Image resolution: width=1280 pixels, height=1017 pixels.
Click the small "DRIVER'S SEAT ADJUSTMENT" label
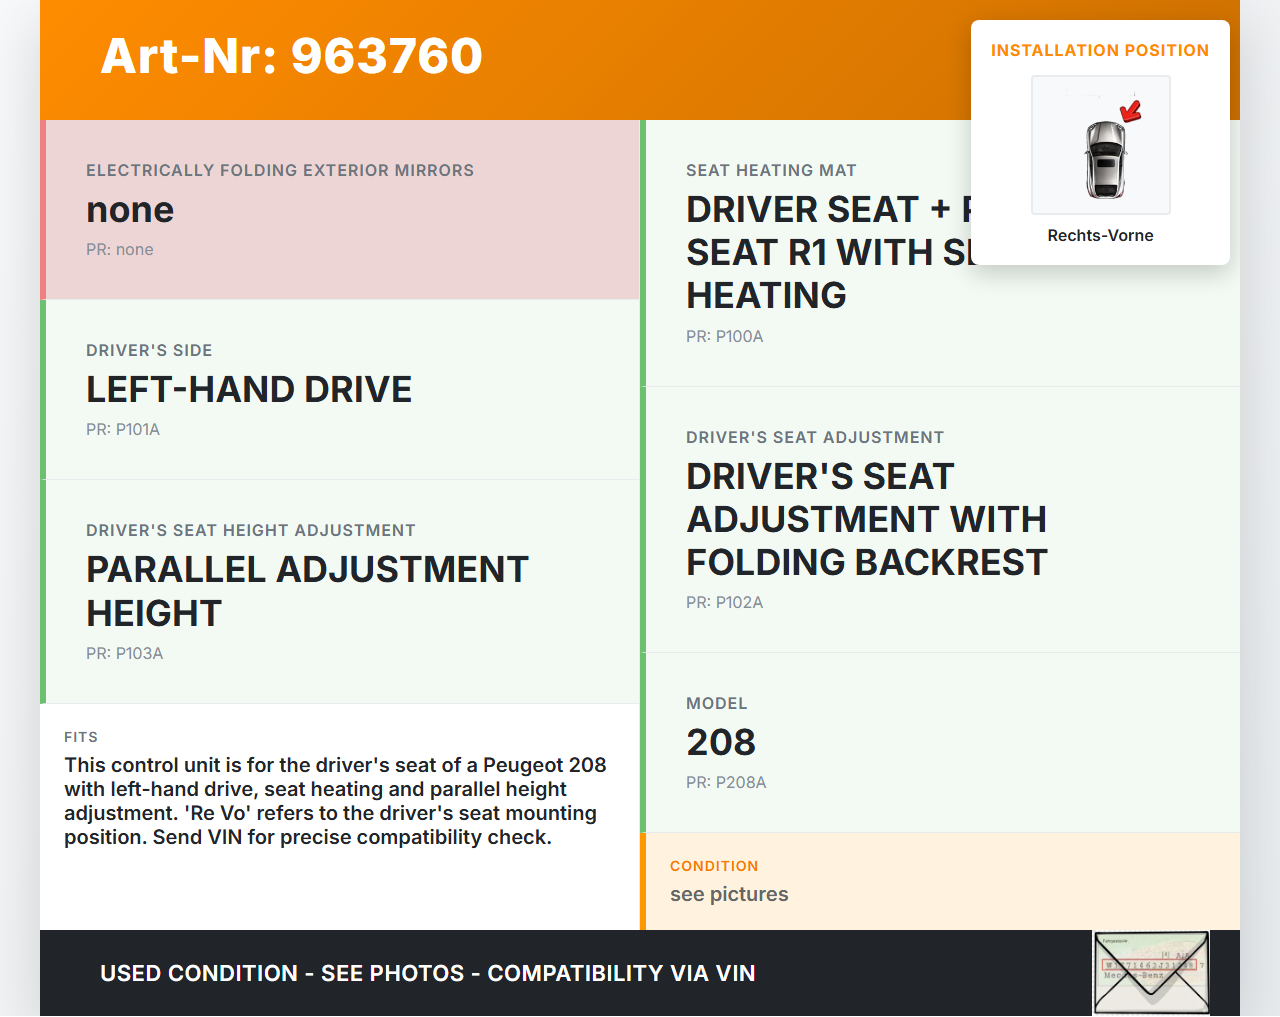point(815,438)
